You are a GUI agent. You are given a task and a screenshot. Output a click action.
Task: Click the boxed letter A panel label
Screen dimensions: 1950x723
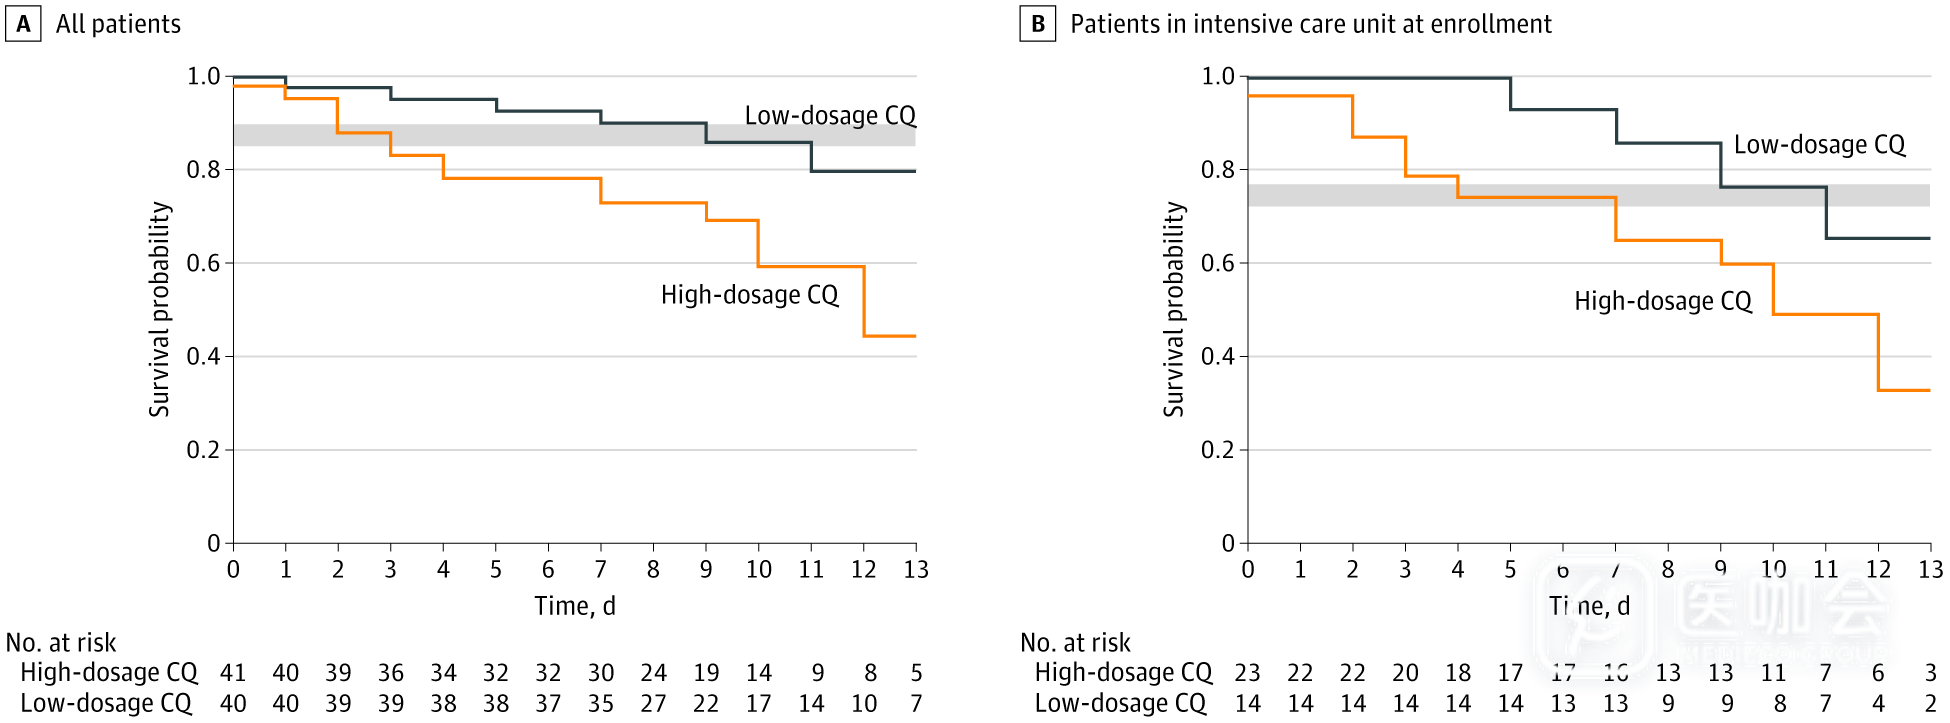[x=23, y=24]
